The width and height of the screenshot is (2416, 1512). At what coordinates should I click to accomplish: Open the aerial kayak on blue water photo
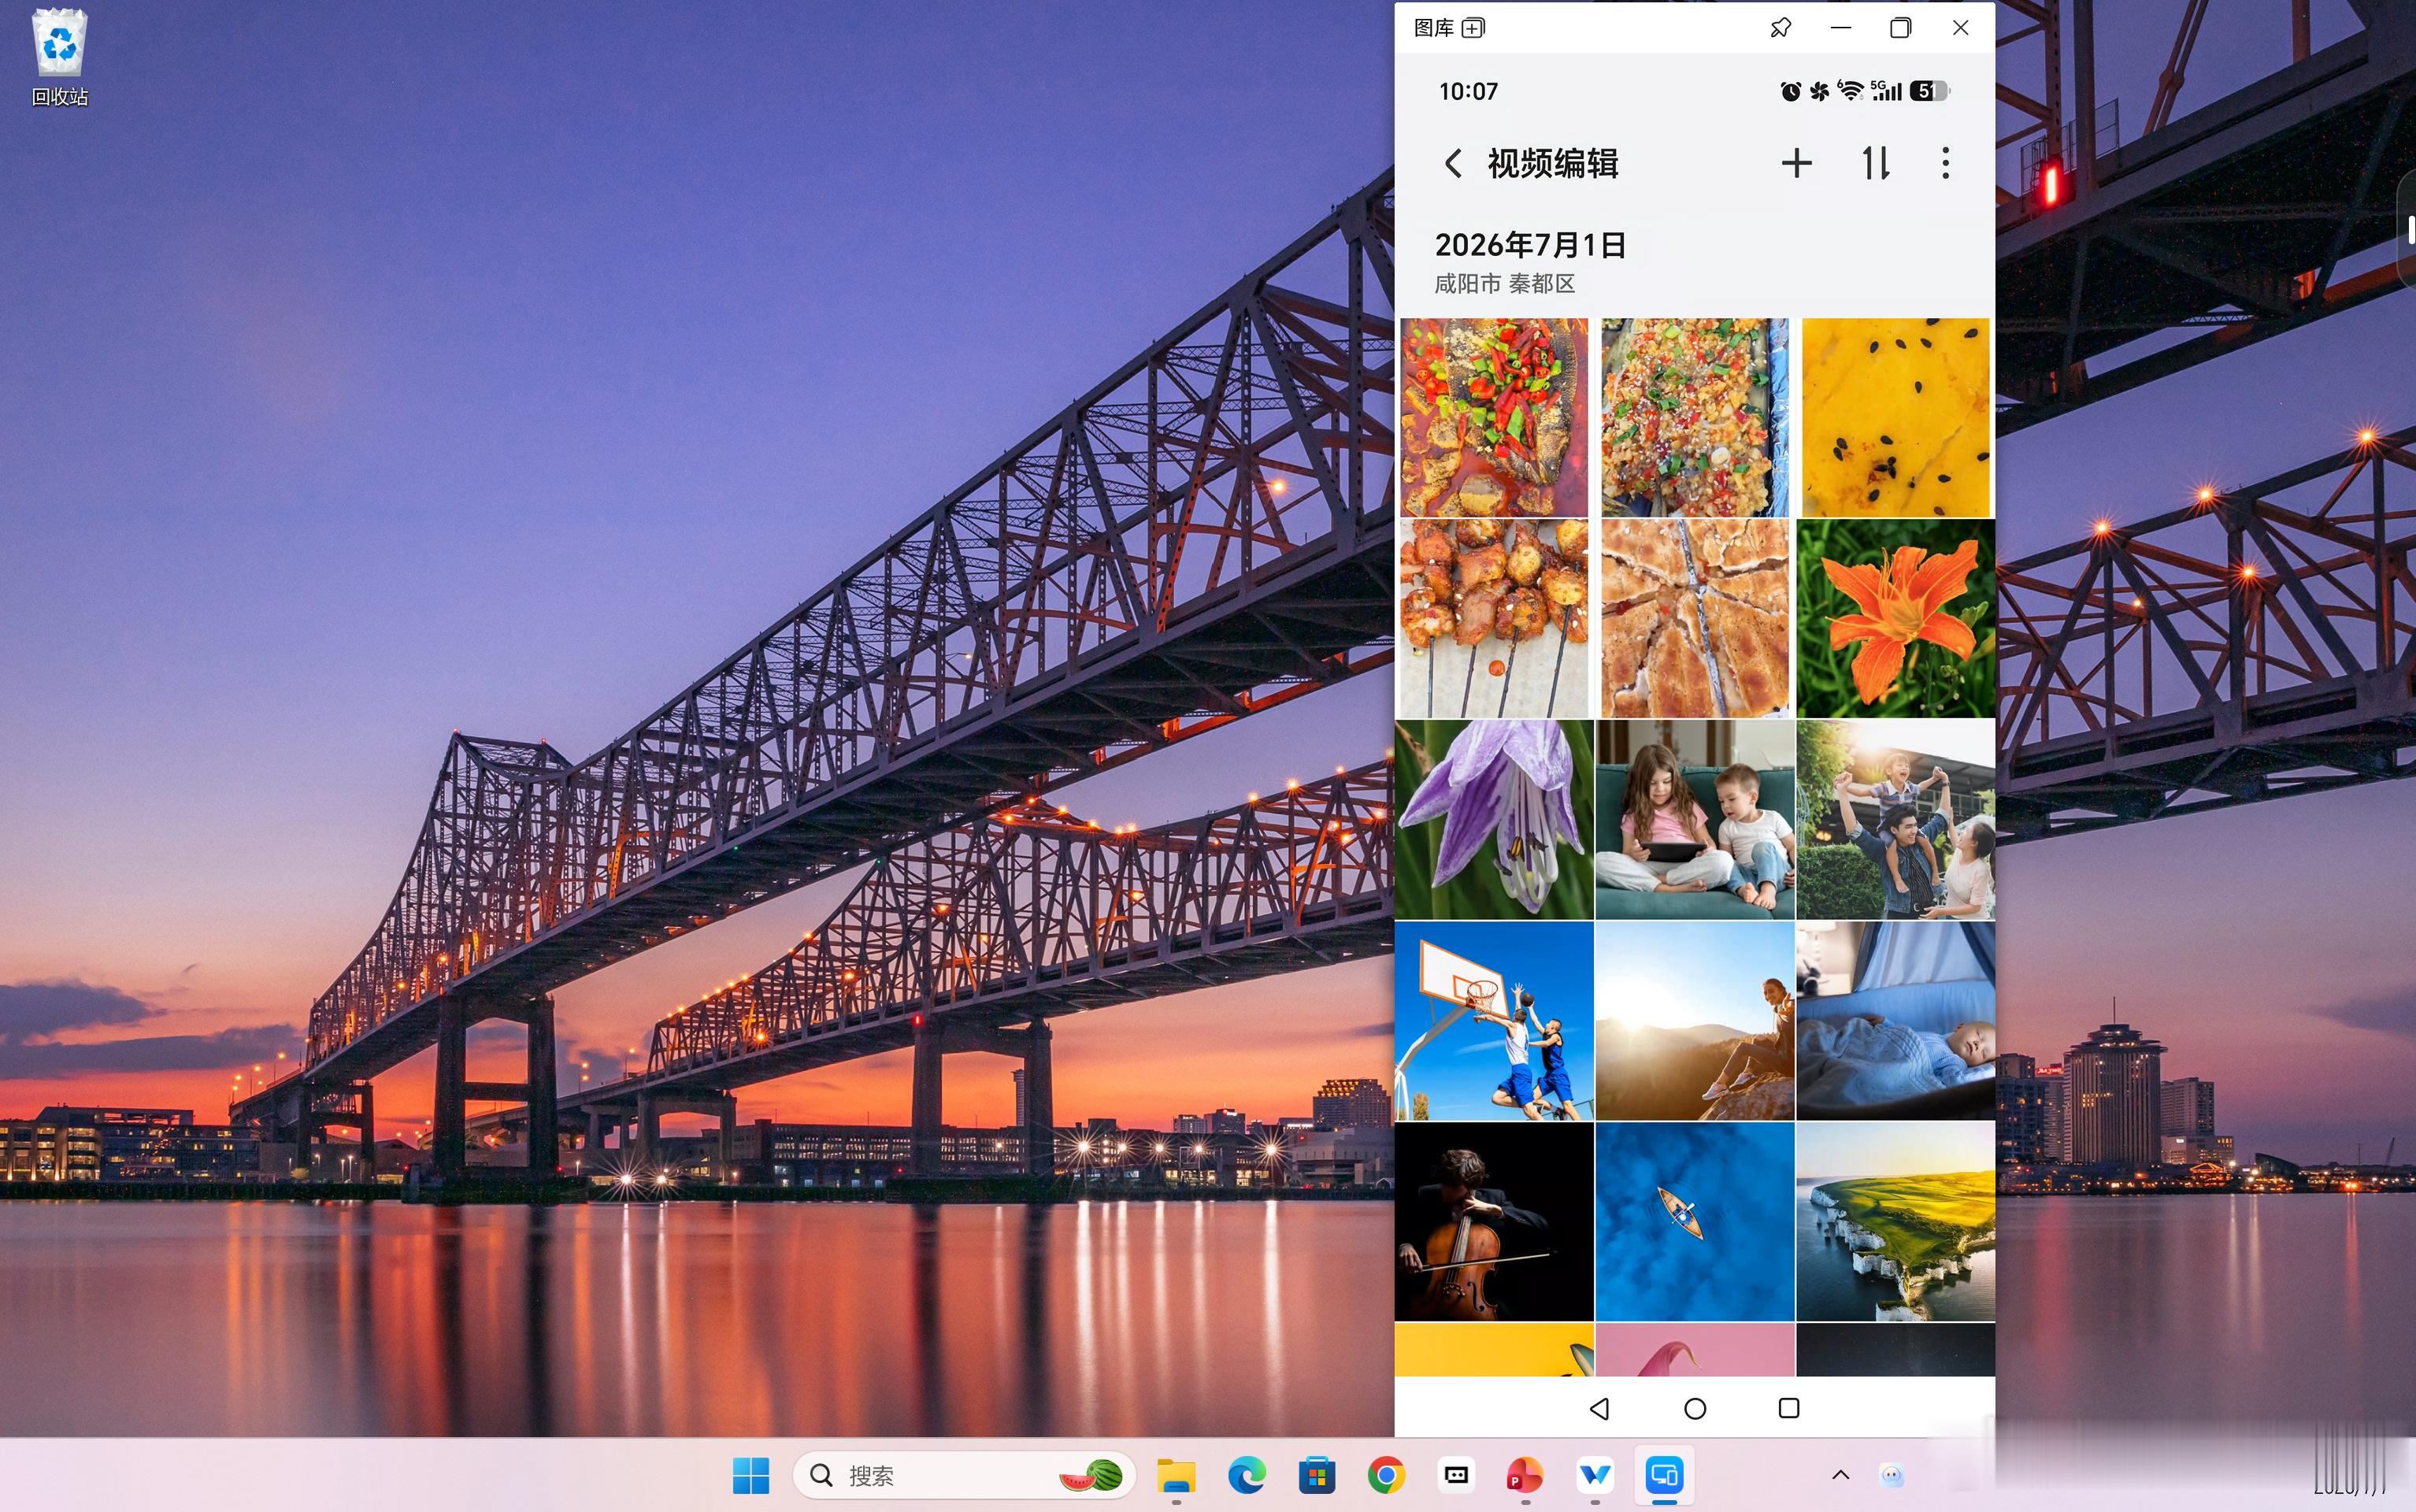pyautogui.click(x=1695, y=1221)
